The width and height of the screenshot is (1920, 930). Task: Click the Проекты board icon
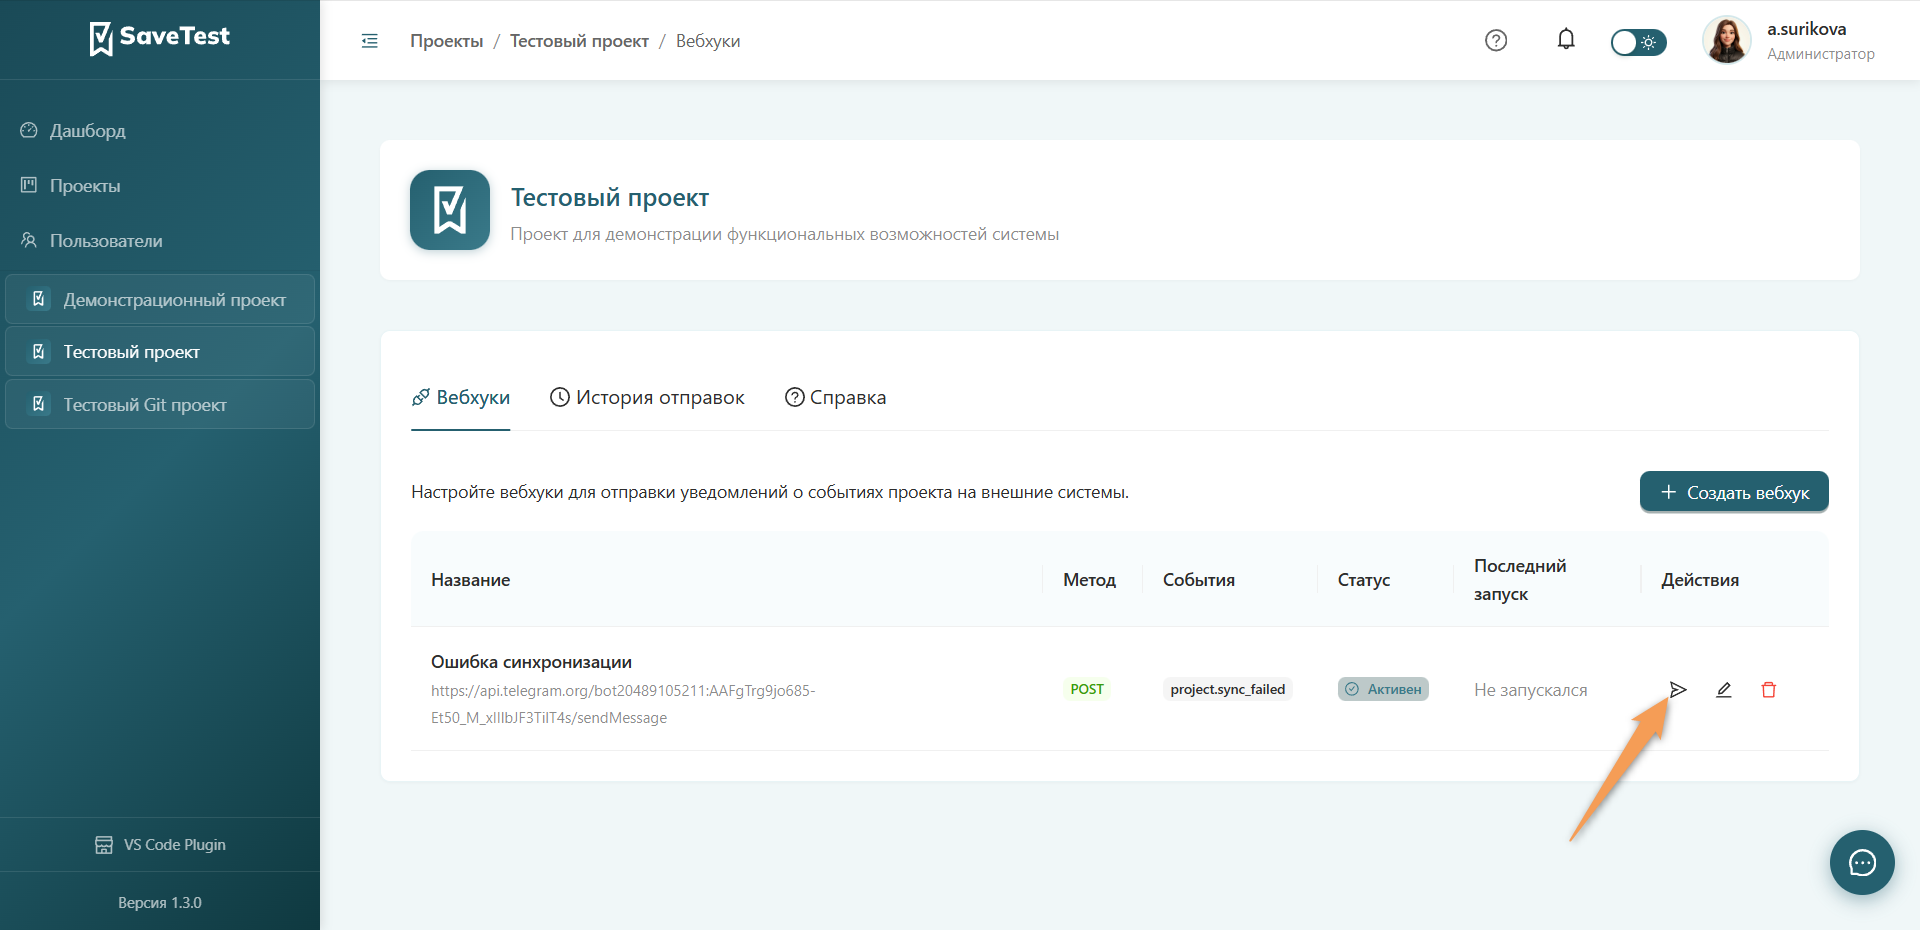[x=29, y=185]
